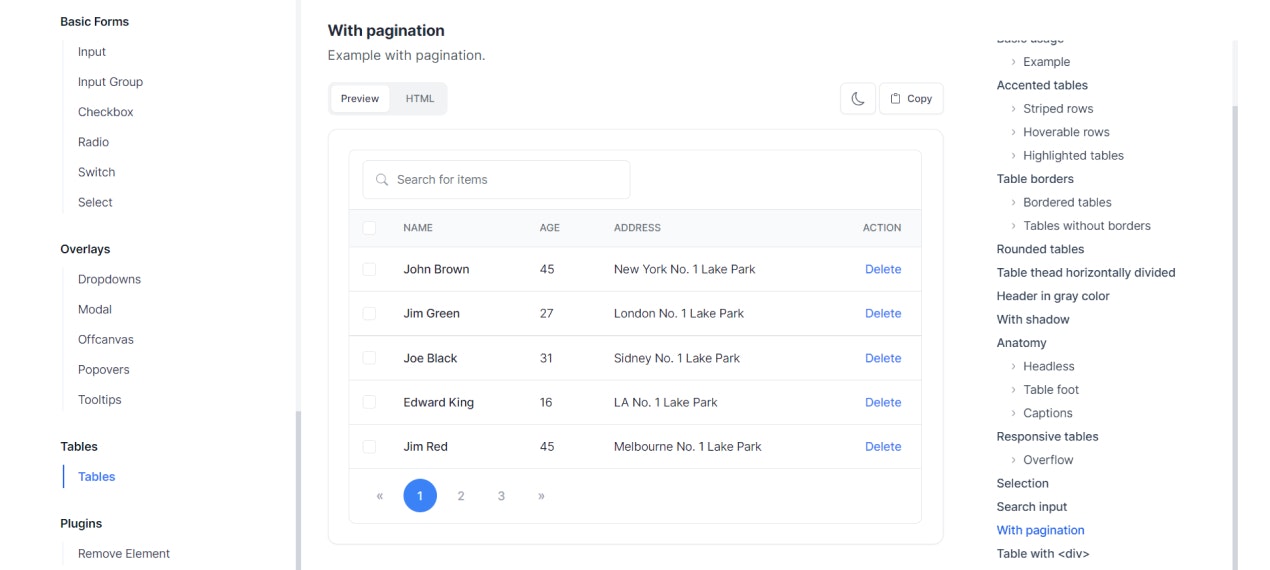
Task: Open the Input Group page
Action: [110, 82]
